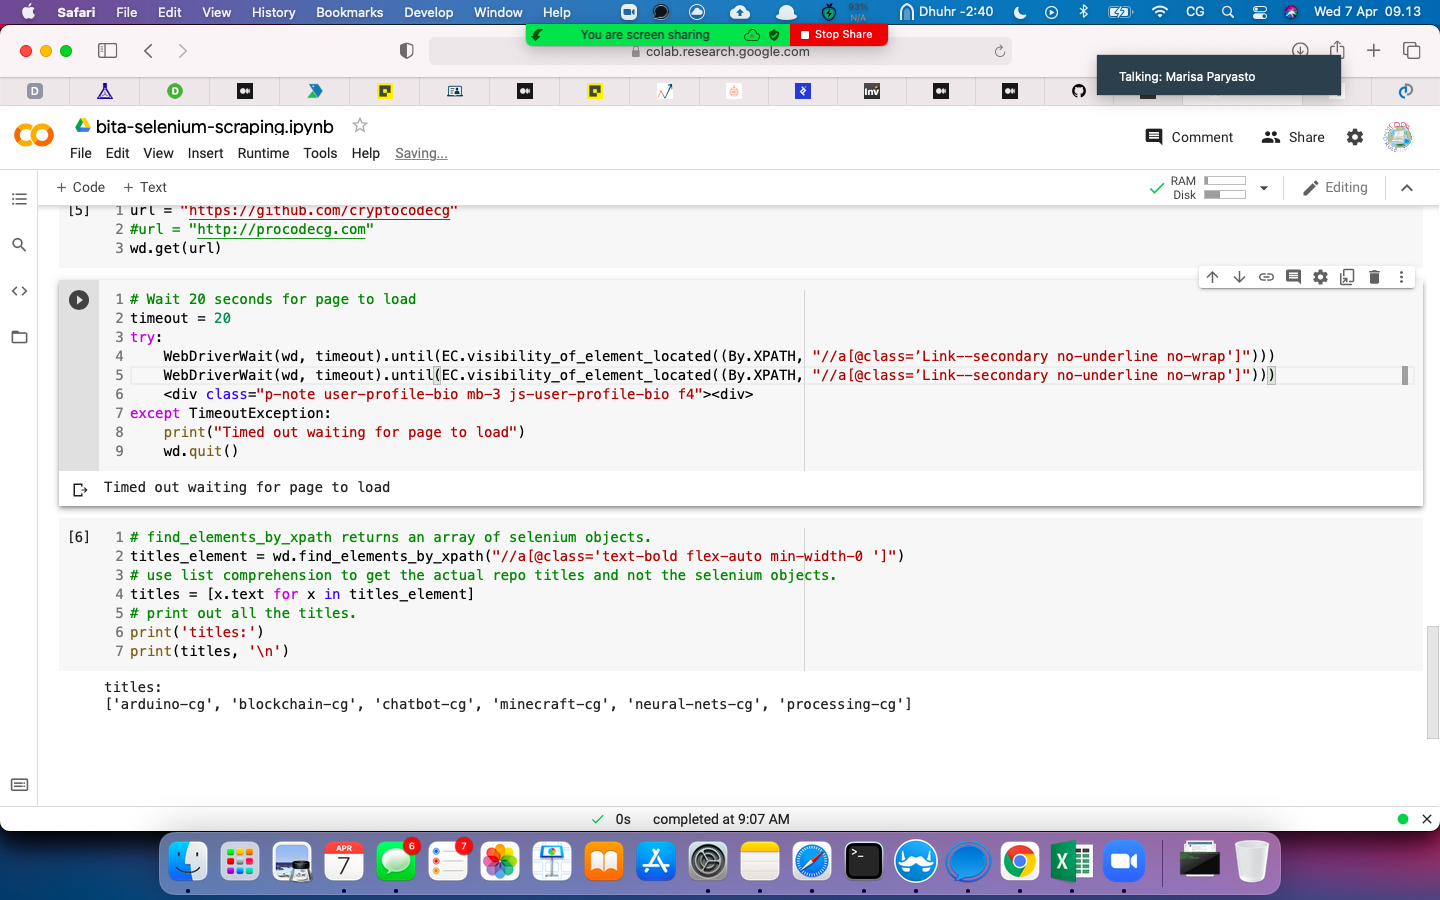Viewport: 1440px width, 900px height.
Task: Go back in Safari
Action: (x=148, y=50)
